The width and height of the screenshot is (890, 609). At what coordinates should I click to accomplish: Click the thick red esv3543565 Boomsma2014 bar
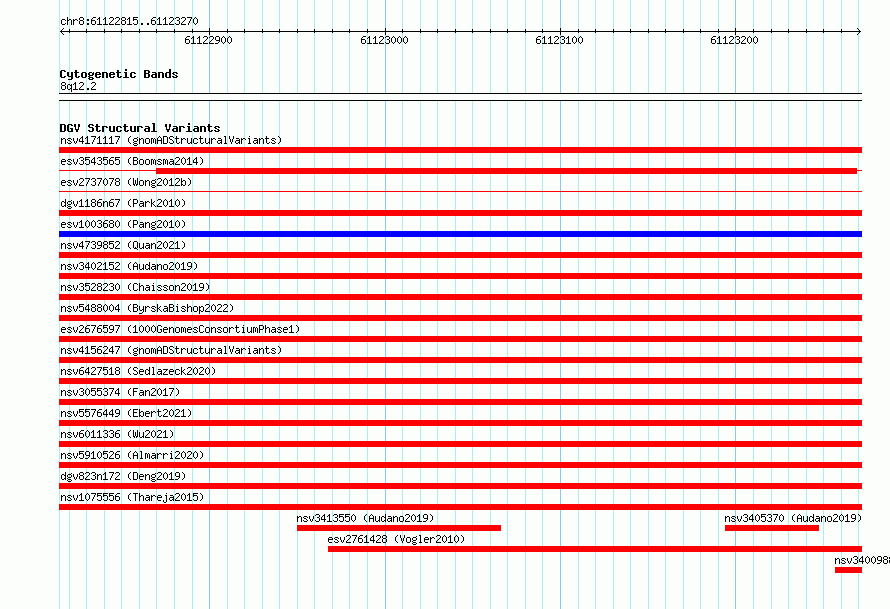point(506,171)
